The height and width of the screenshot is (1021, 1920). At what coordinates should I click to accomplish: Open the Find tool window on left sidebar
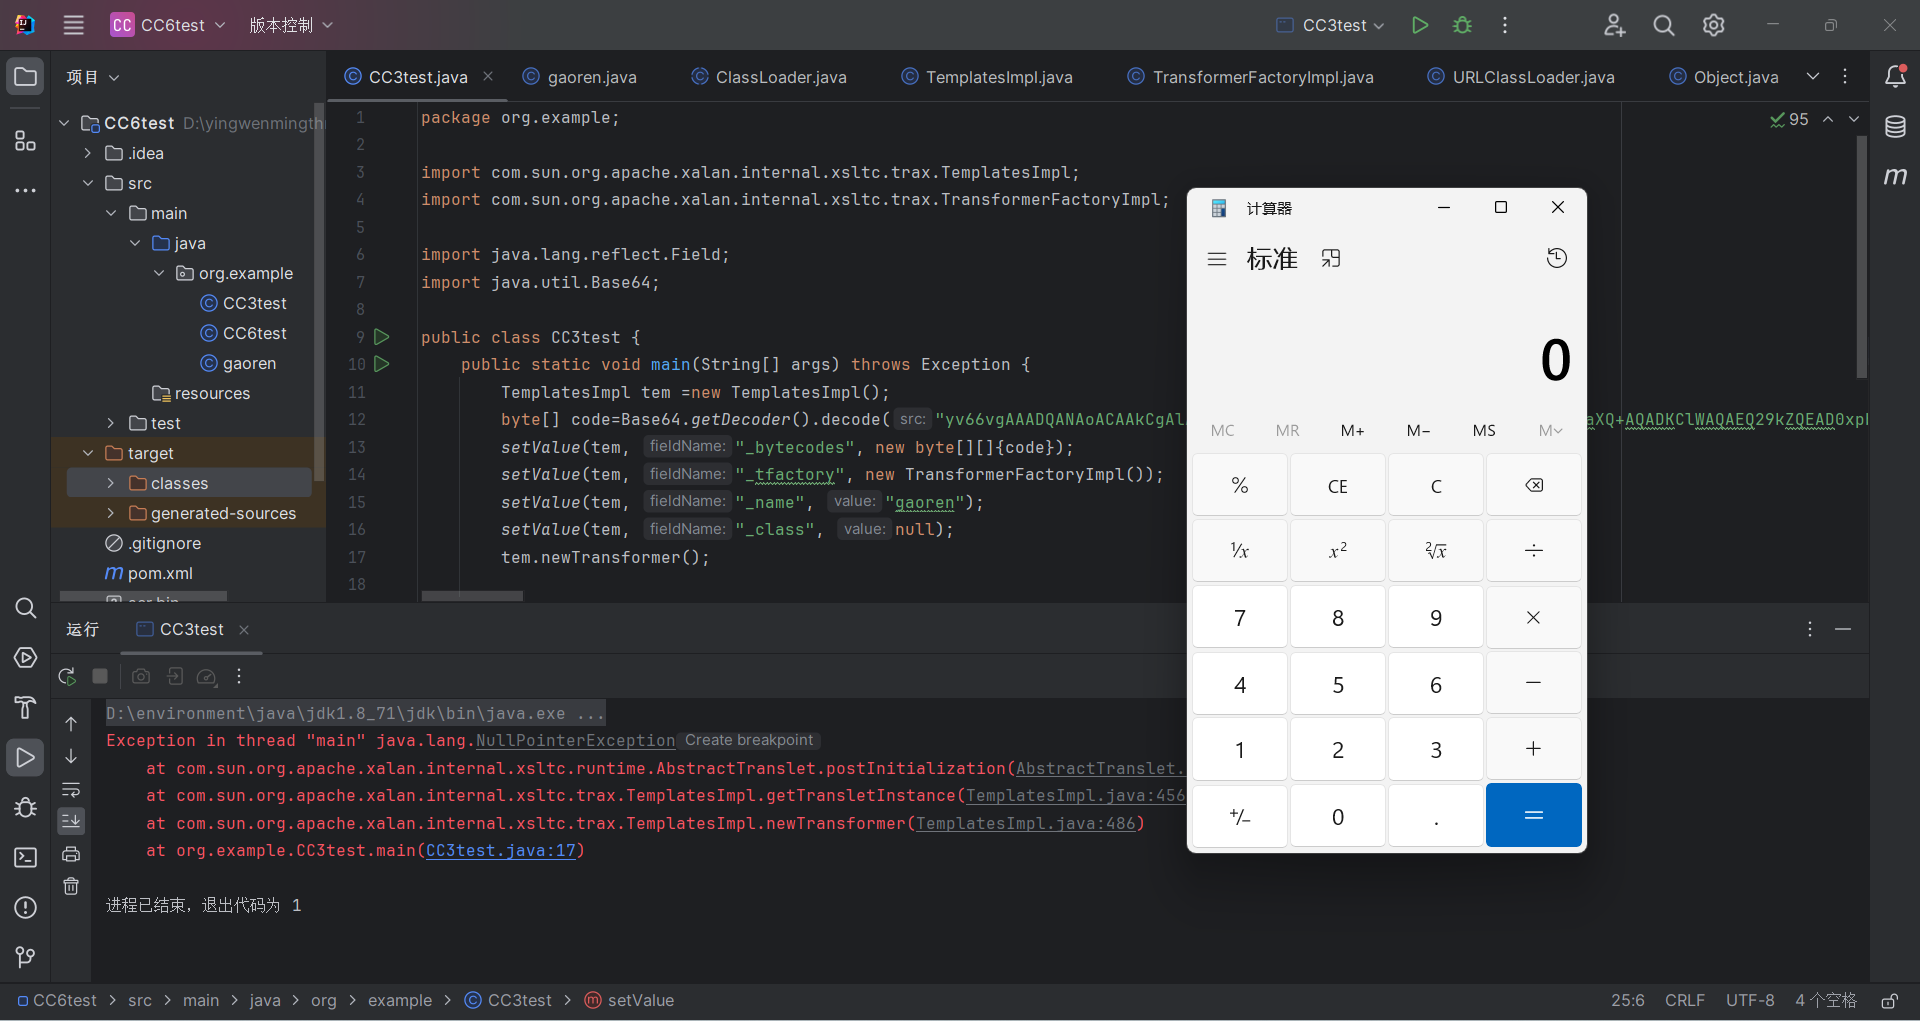tap(25, 608)
